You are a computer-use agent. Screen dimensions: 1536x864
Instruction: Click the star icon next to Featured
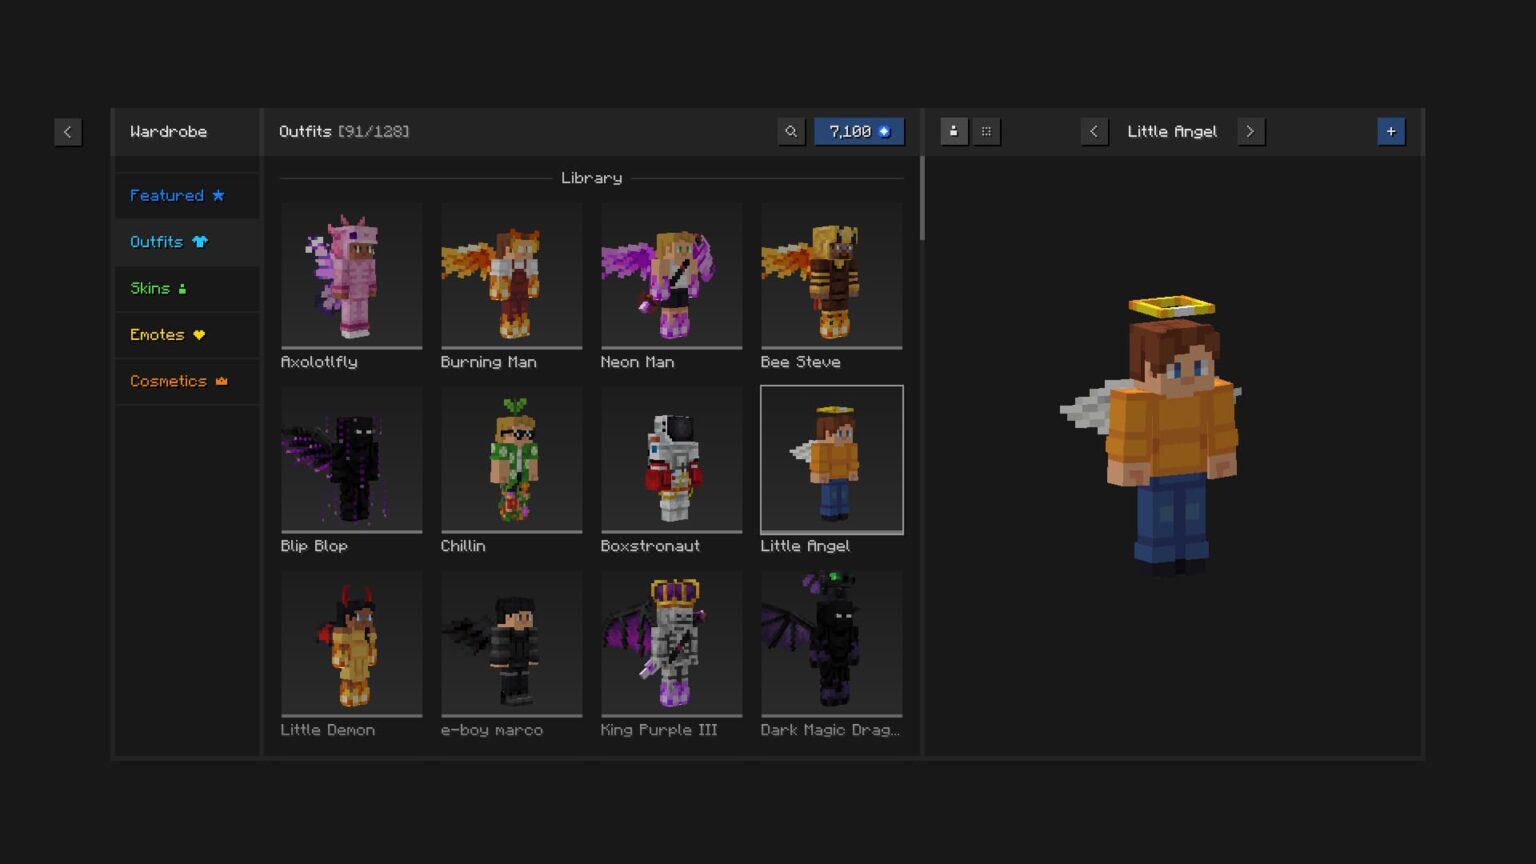coord(219,195)
